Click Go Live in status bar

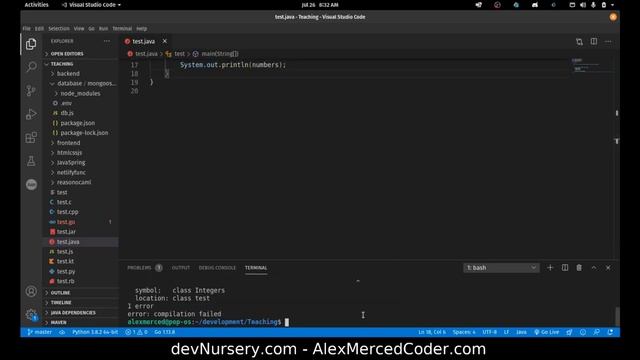click(x=547, y=332)
